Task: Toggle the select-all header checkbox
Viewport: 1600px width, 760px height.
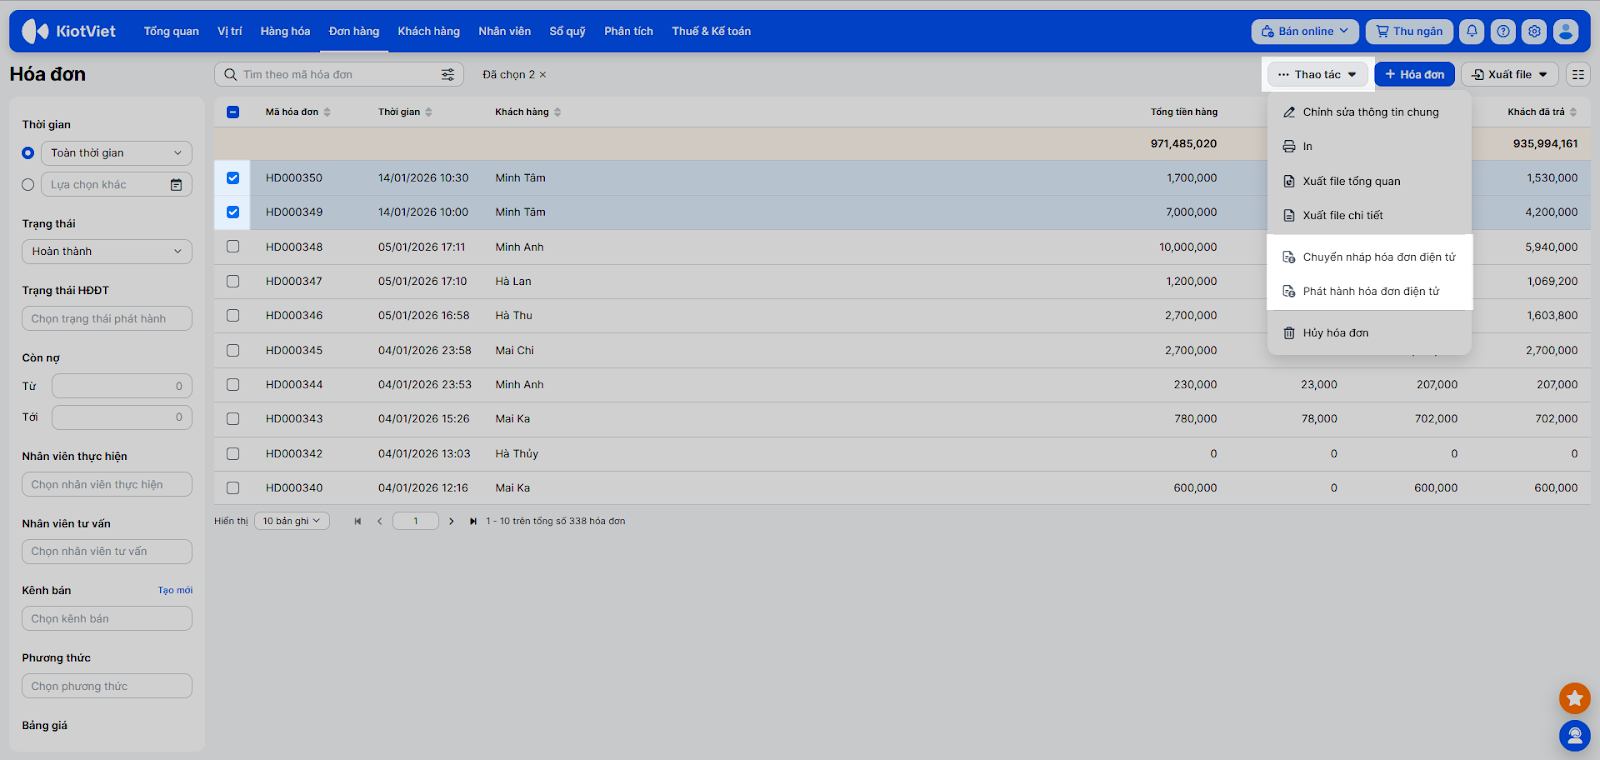Action: [x=233, y=112]
